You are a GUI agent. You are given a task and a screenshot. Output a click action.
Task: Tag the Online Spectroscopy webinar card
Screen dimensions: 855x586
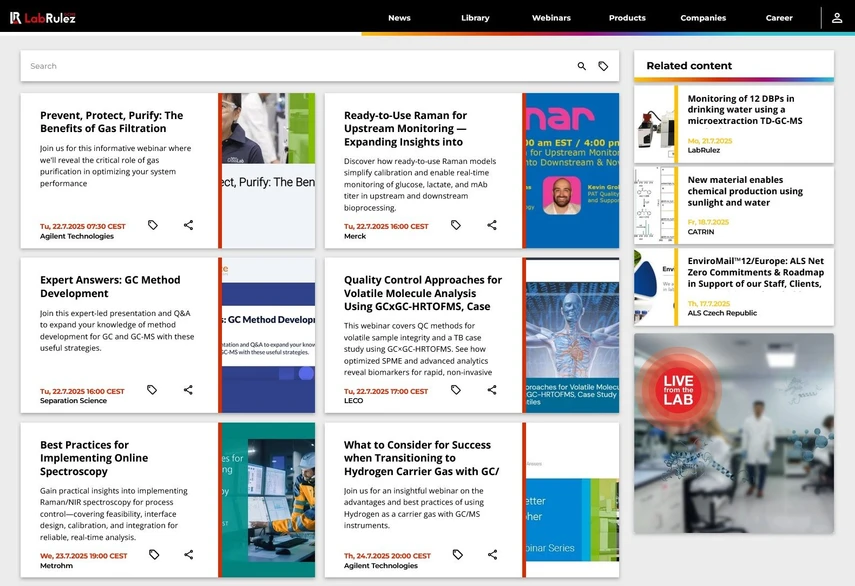coord(154,554)
